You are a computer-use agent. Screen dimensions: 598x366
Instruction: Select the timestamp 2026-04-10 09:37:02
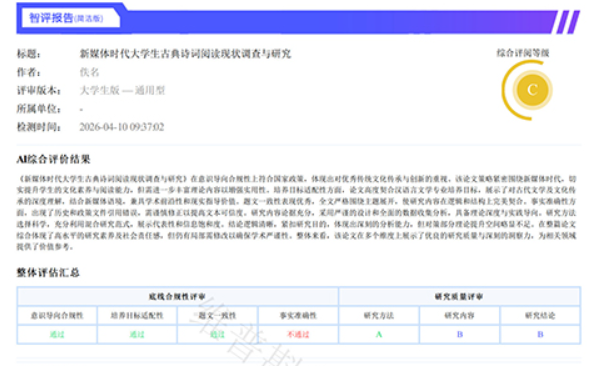(122, 127)
